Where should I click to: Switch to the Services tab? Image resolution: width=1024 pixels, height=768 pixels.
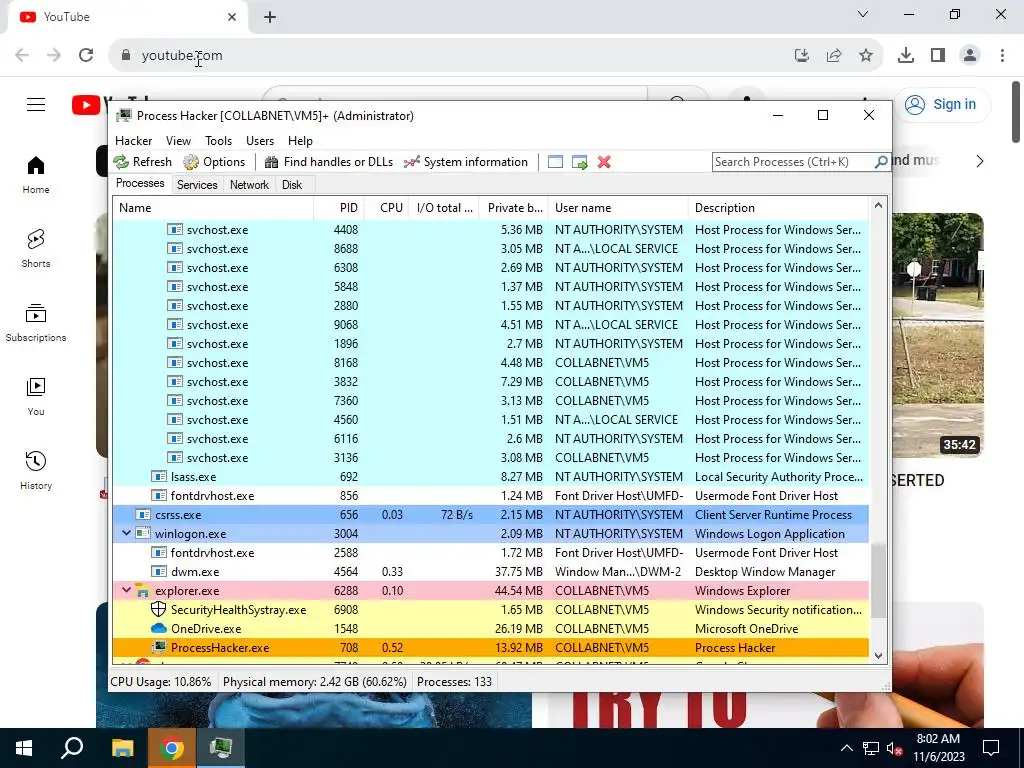(x=197, y=185)
